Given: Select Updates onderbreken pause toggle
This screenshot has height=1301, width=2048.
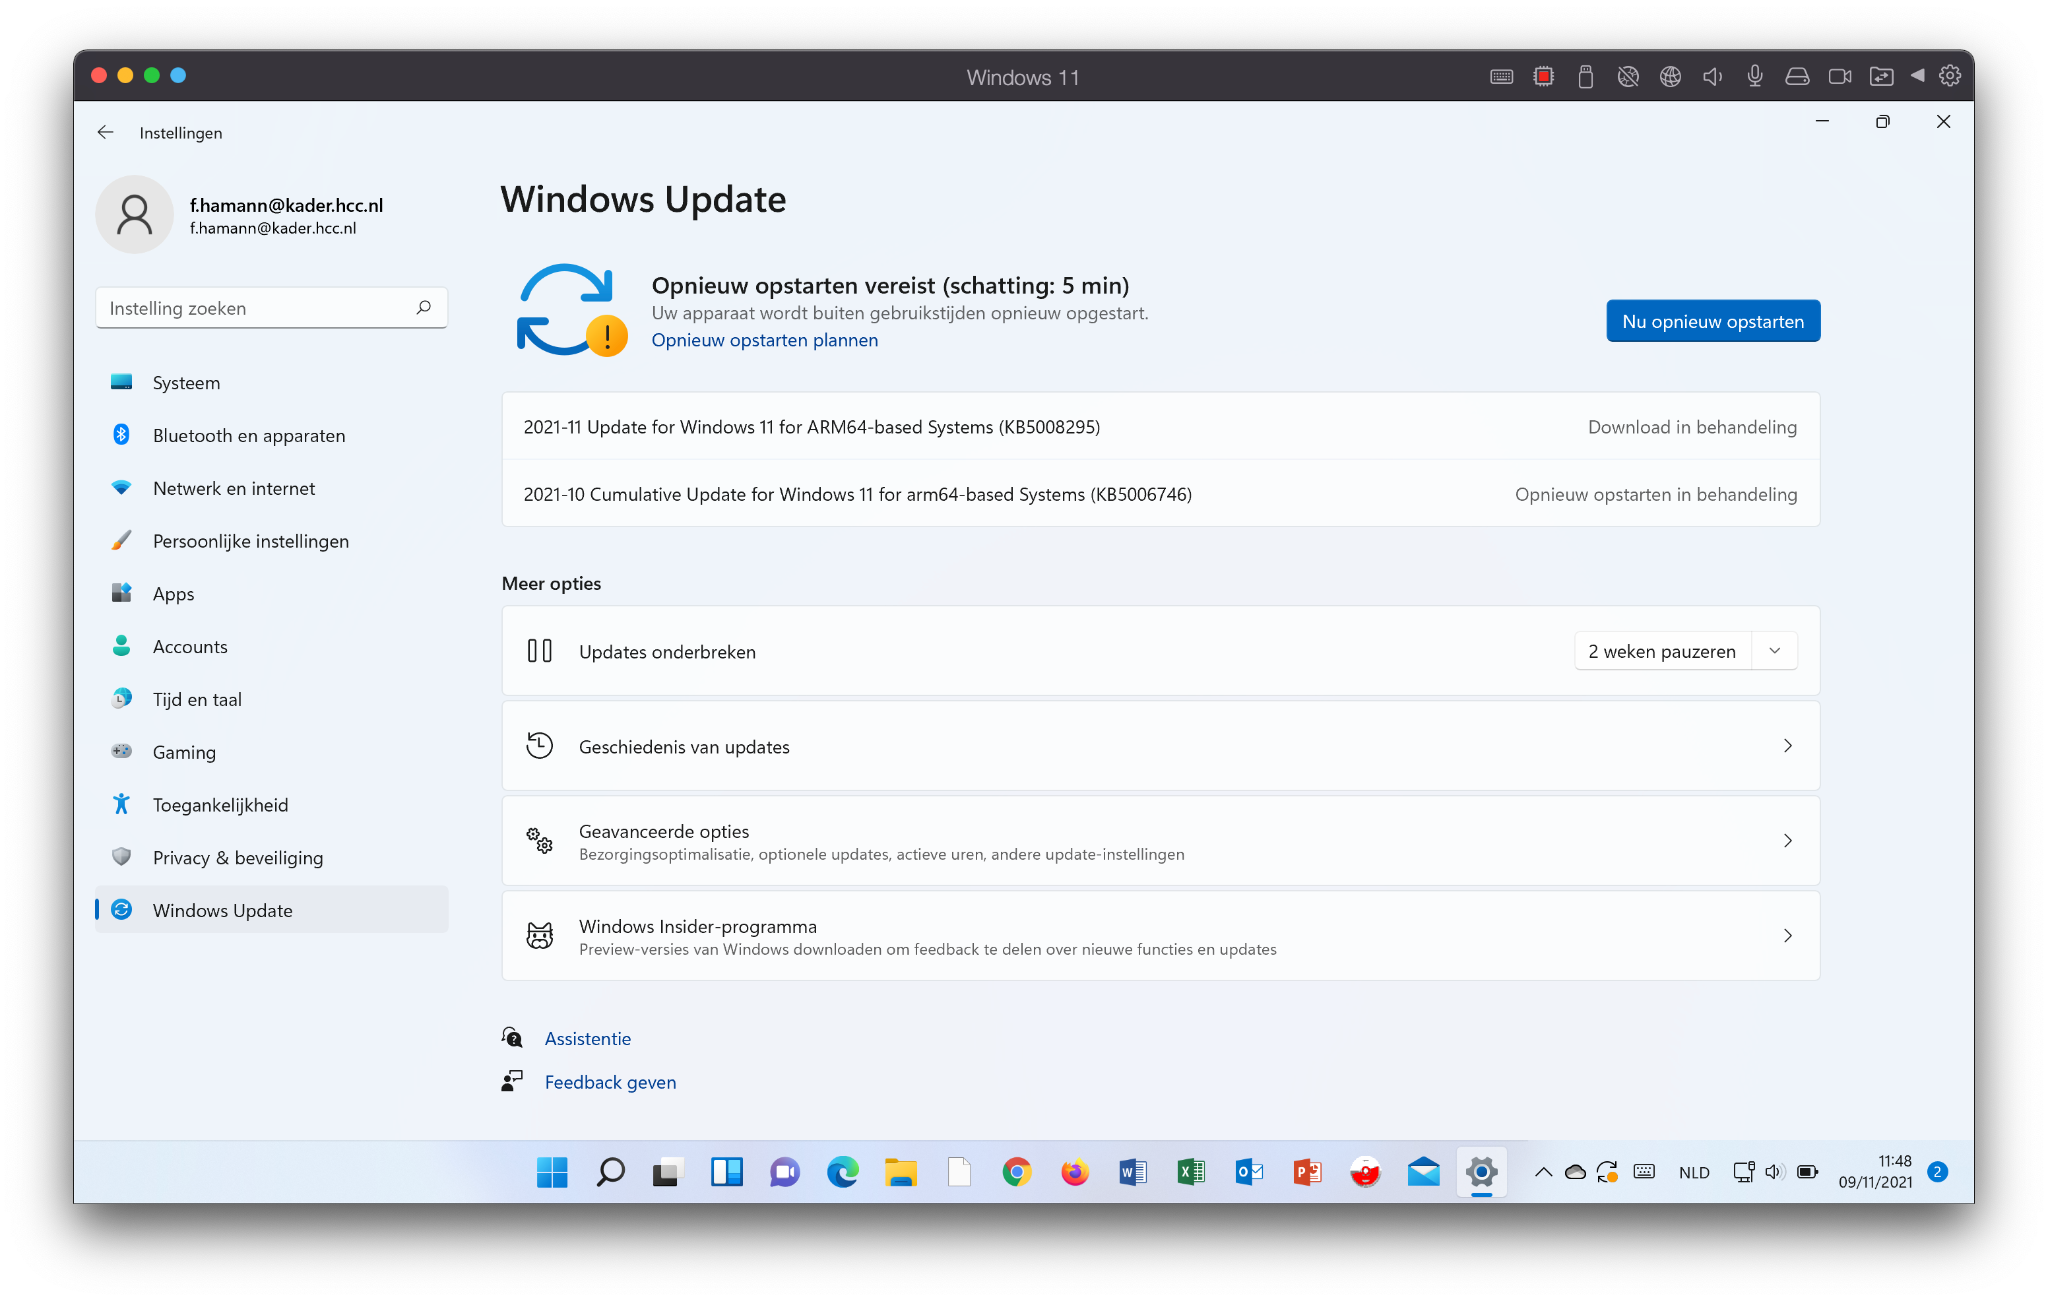Looking at the screenshot, I should tap(1684, 650).
